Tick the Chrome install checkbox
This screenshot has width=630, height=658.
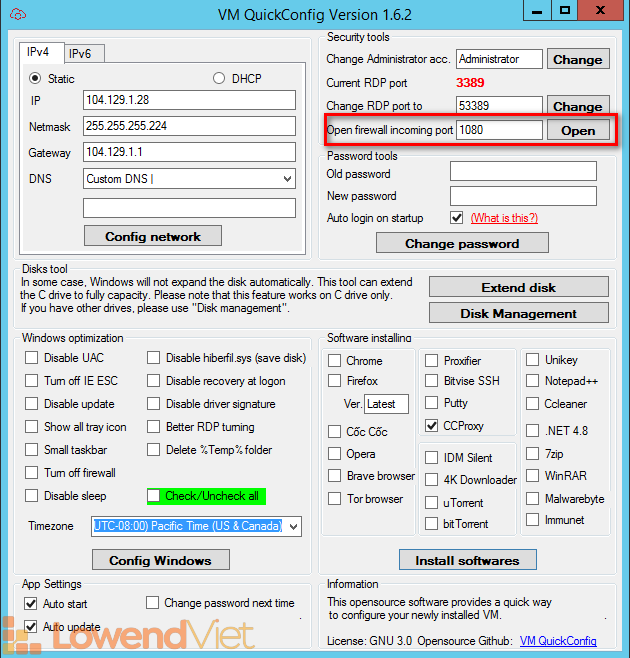click(x=335, y=361)
